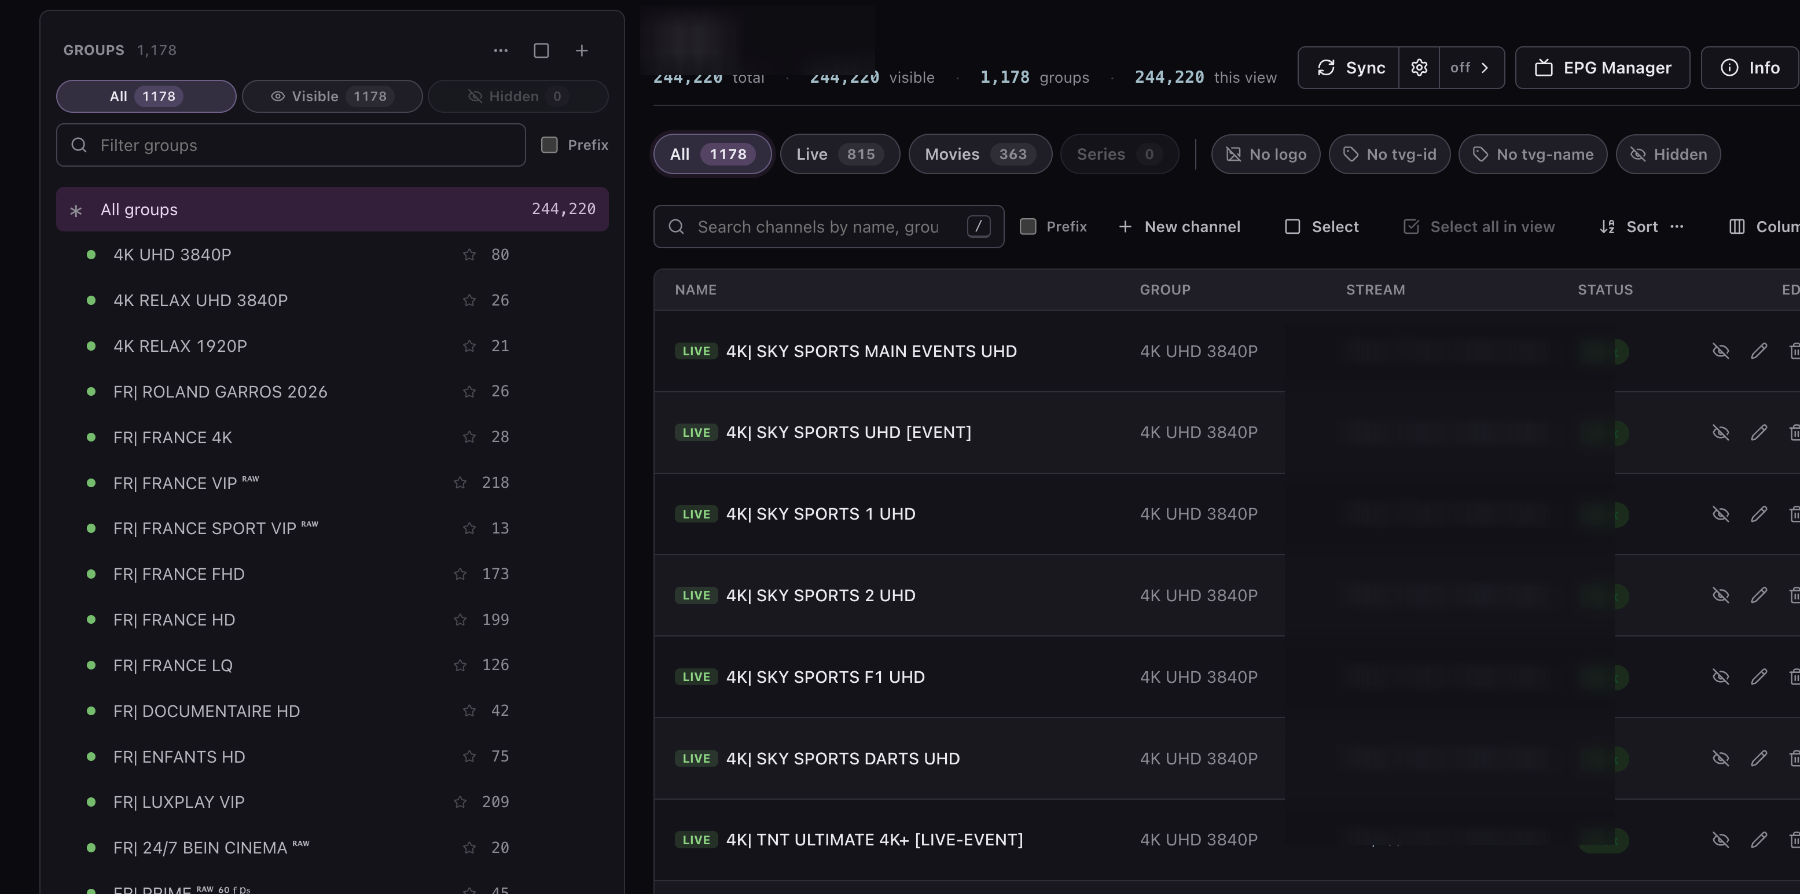The width and height of the screenshot is (1800, 894).
Task: Filter channels with No tvg-id
Action: pos(1389,154)
